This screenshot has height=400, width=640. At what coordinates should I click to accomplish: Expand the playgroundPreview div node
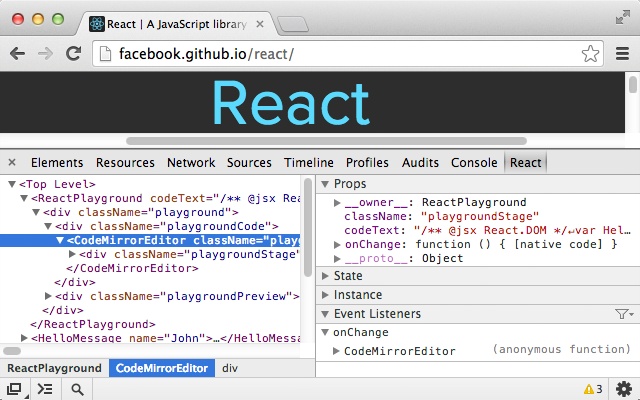click(48, 296)
